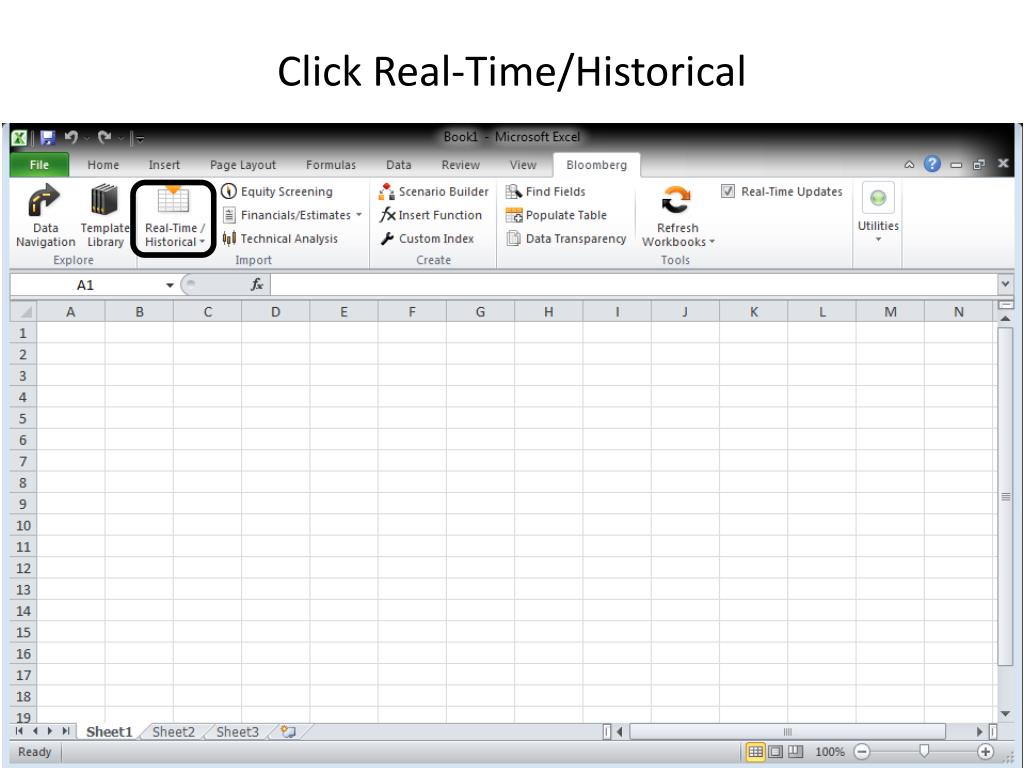Open Redo history dropdown arrow

[121, 138]
